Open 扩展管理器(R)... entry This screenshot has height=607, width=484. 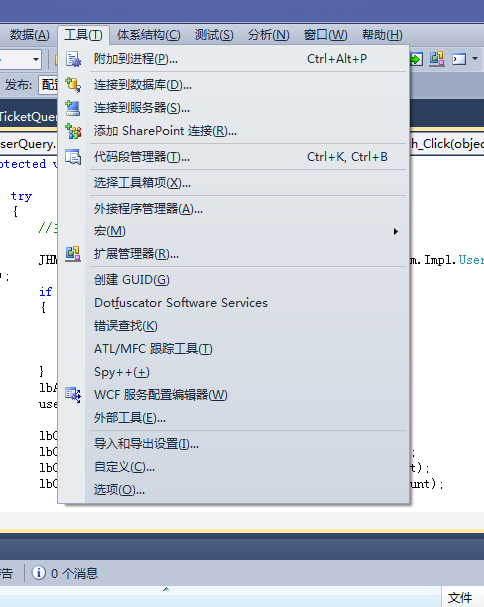point(233,254)
